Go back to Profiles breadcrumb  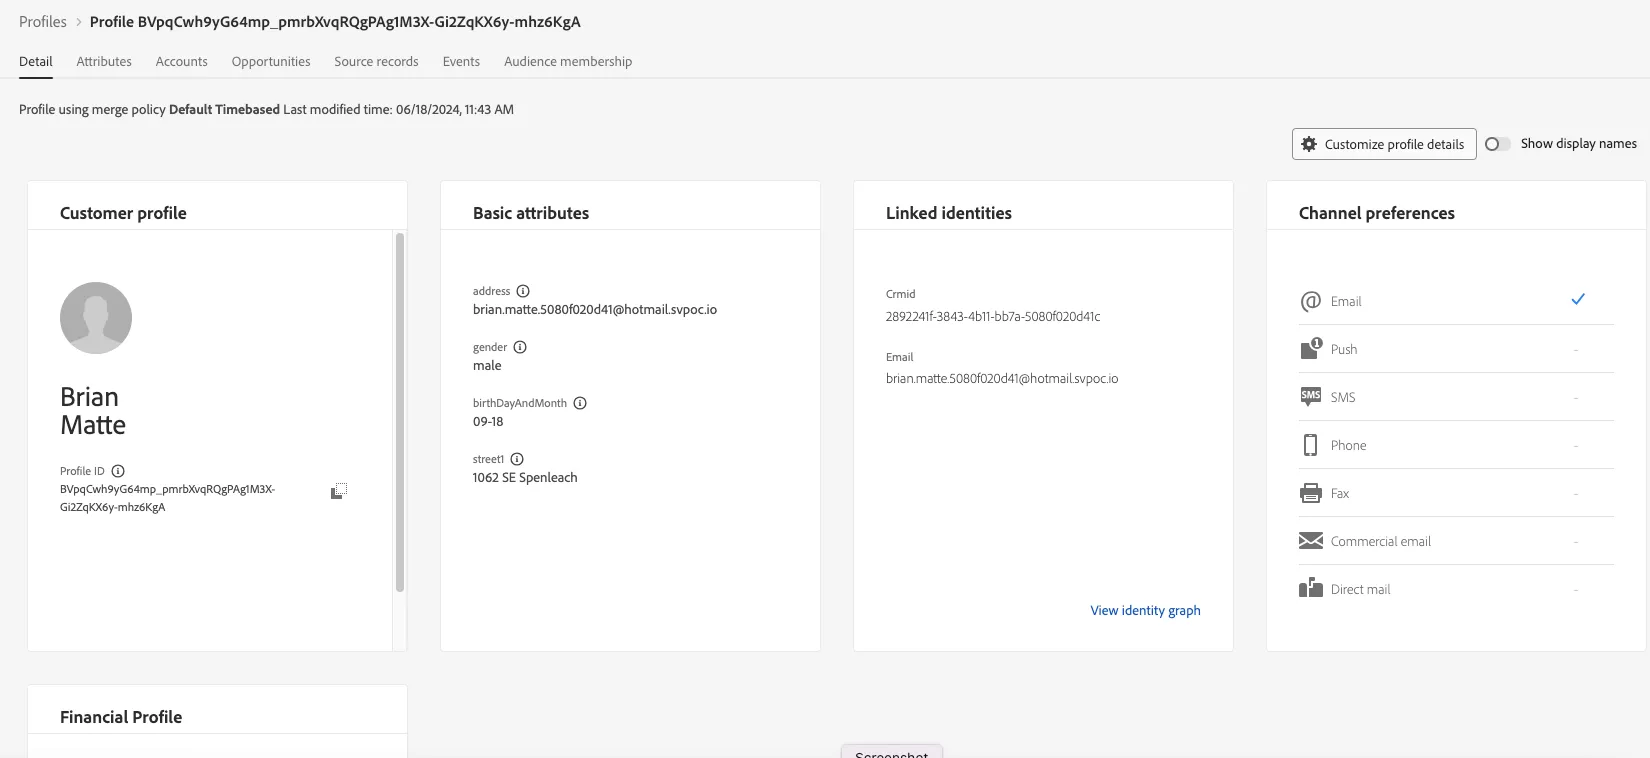pyautogui.click(x=43, y=22)
